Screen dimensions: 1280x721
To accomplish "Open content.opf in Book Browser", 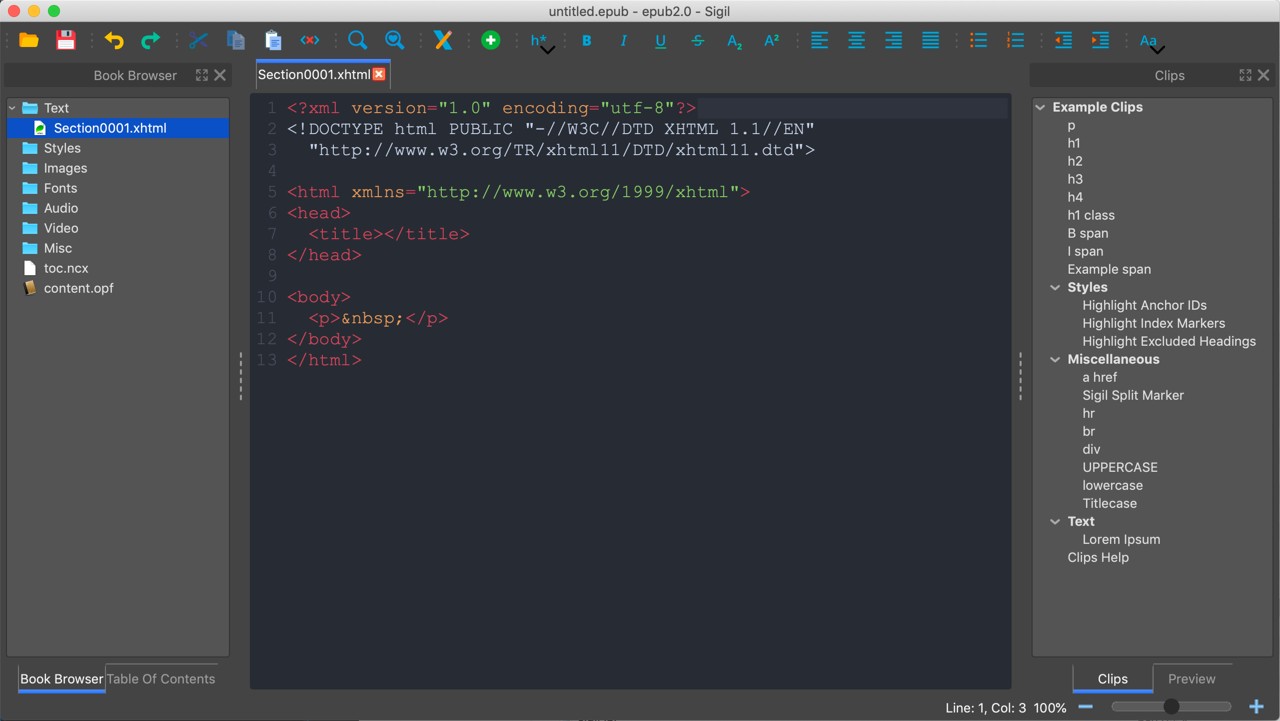I will pyautogui.click(x=78, y=288).
